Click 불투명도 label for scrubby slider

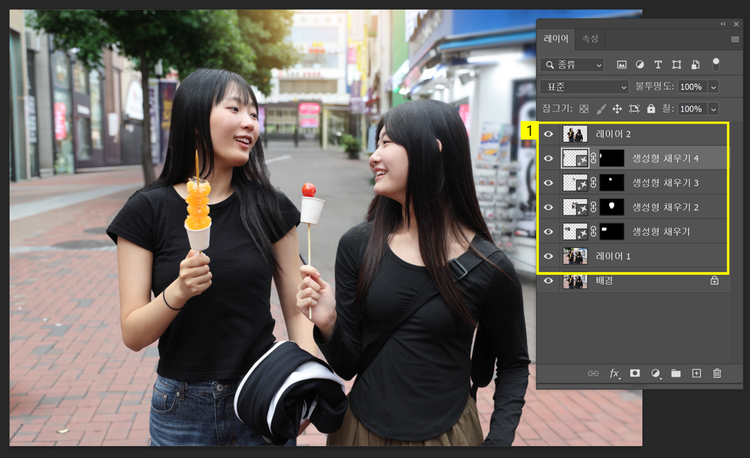pyautogui.click(x=654, y=87)
